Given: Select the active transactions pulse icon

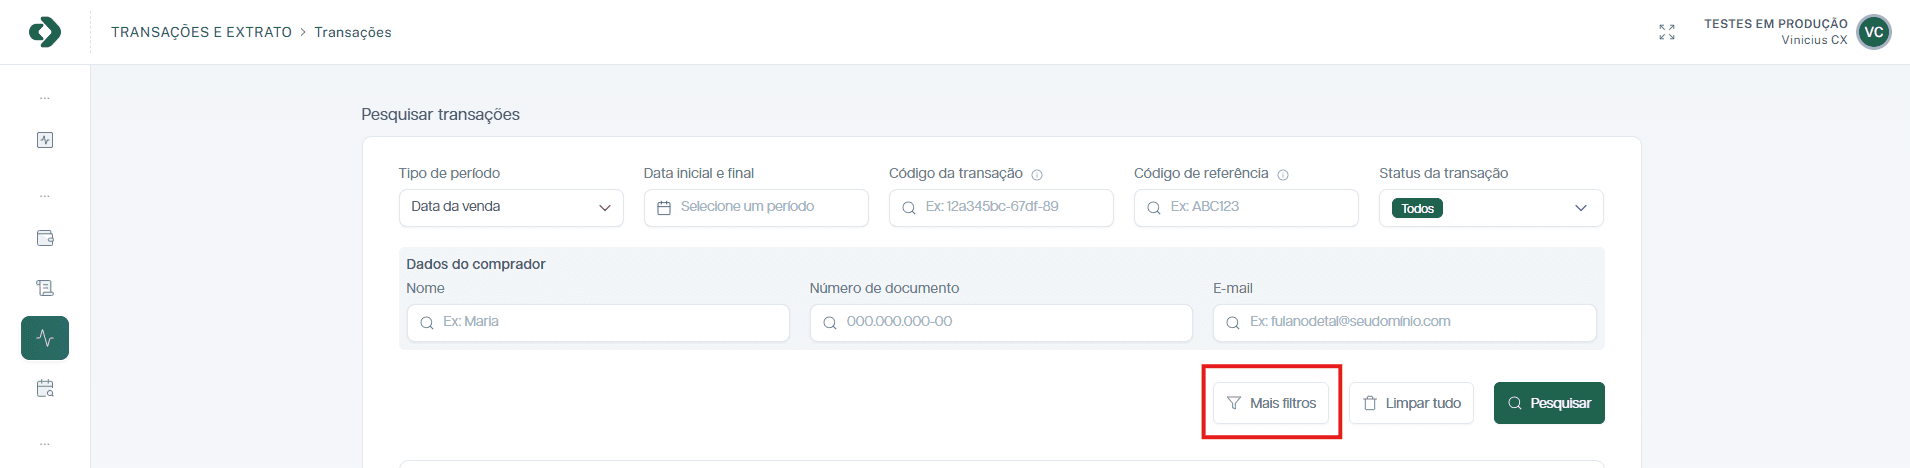Looking at the screenshot, I should (45, 338).
